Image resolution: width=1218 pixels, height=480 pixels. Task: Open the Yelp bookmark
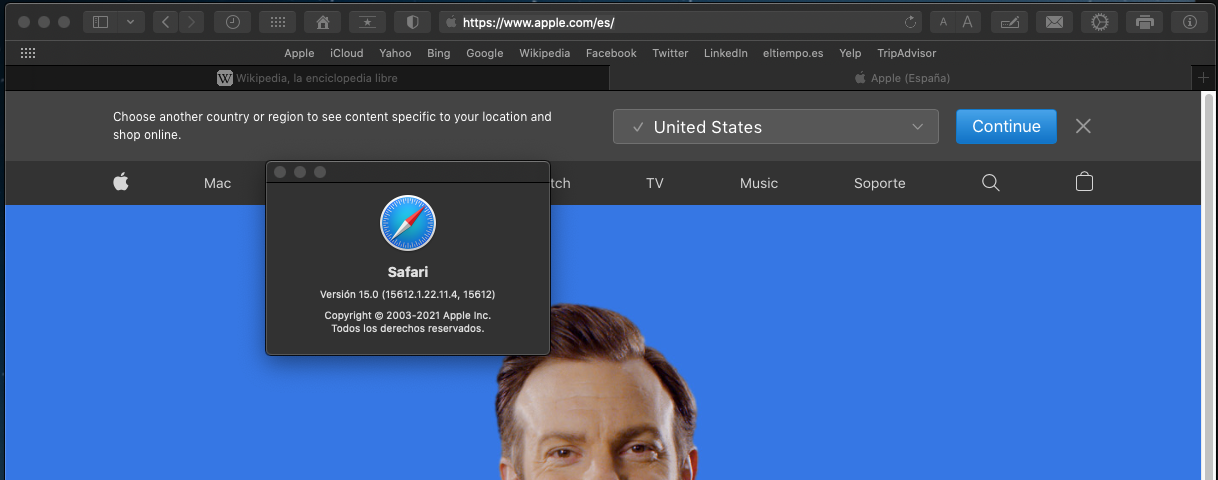coord(851,53)
